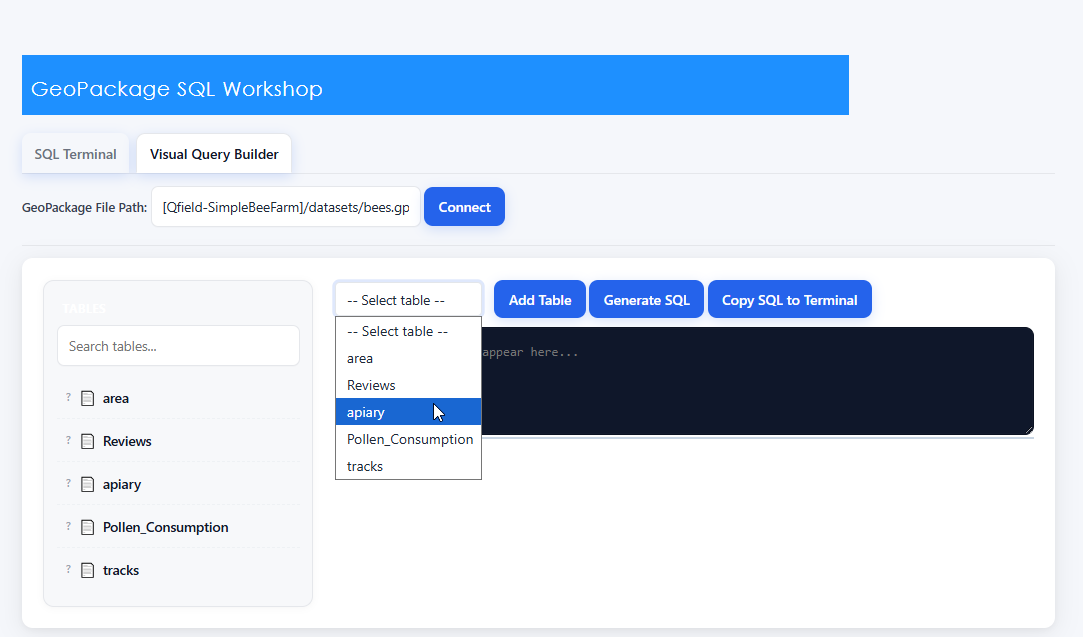Collapse the Select table combo box

(408, 300)
